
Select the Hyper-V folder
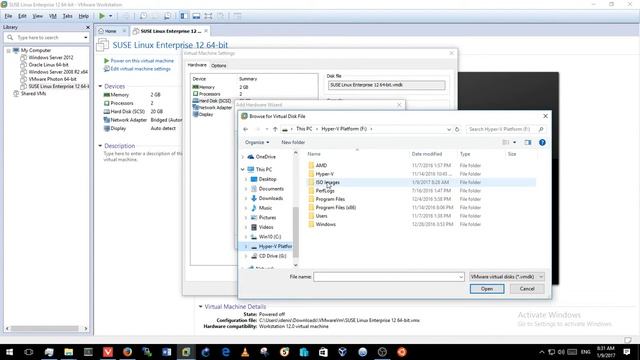pyautogui.click(x=324, y=174)
